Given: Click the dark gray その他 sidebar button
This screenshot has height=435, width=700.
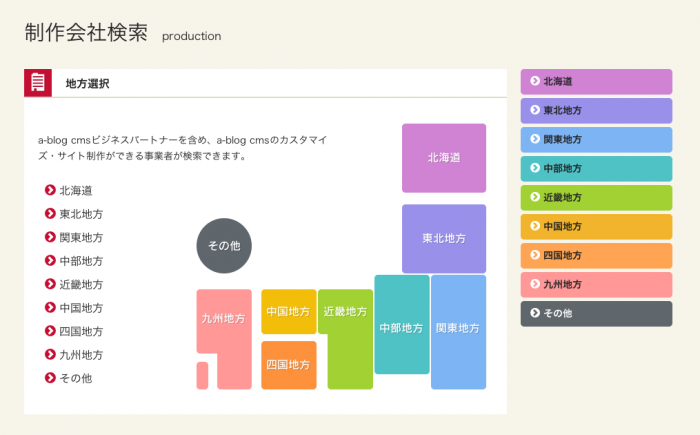Looking at the screenshot, I should coord(596,314).
